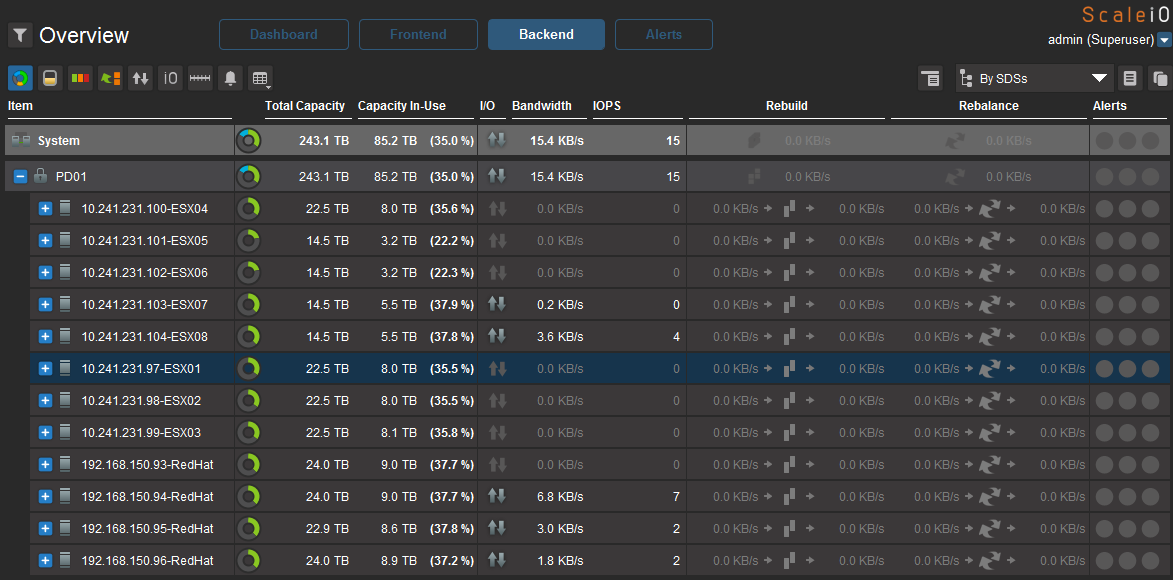Switch to the Dashboard tab
The width and height of the screenshot is (1173, 580).
tap(284, 34)
